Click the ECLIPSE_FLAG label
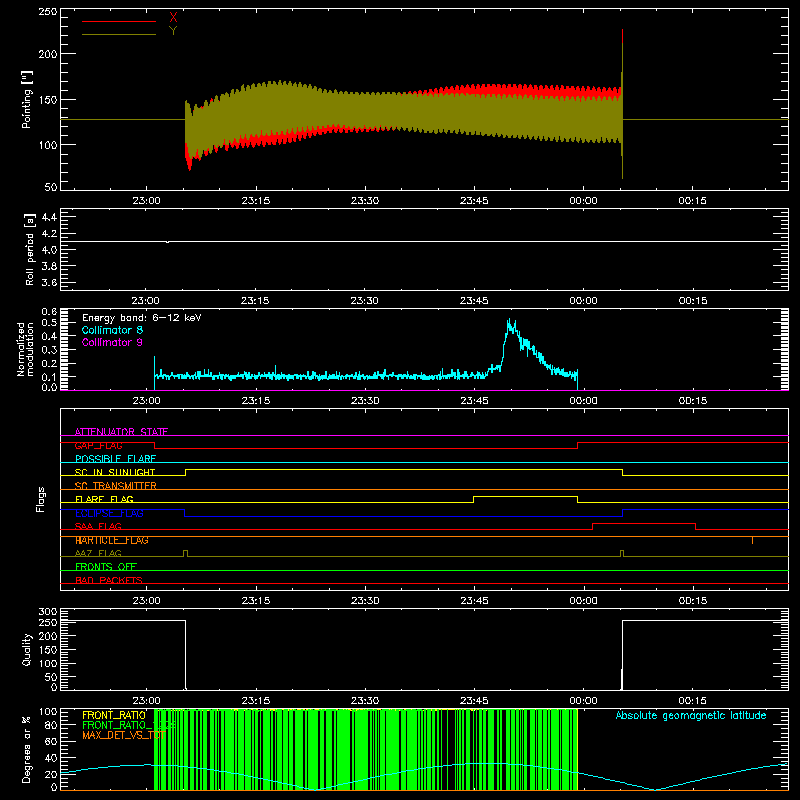The height and width of the screenshot is (800, 800). tap(109, 513)
